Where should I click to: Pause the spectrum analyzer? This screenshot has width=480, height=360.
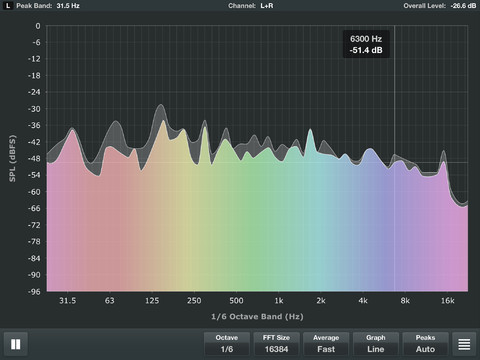click(16, 344)
